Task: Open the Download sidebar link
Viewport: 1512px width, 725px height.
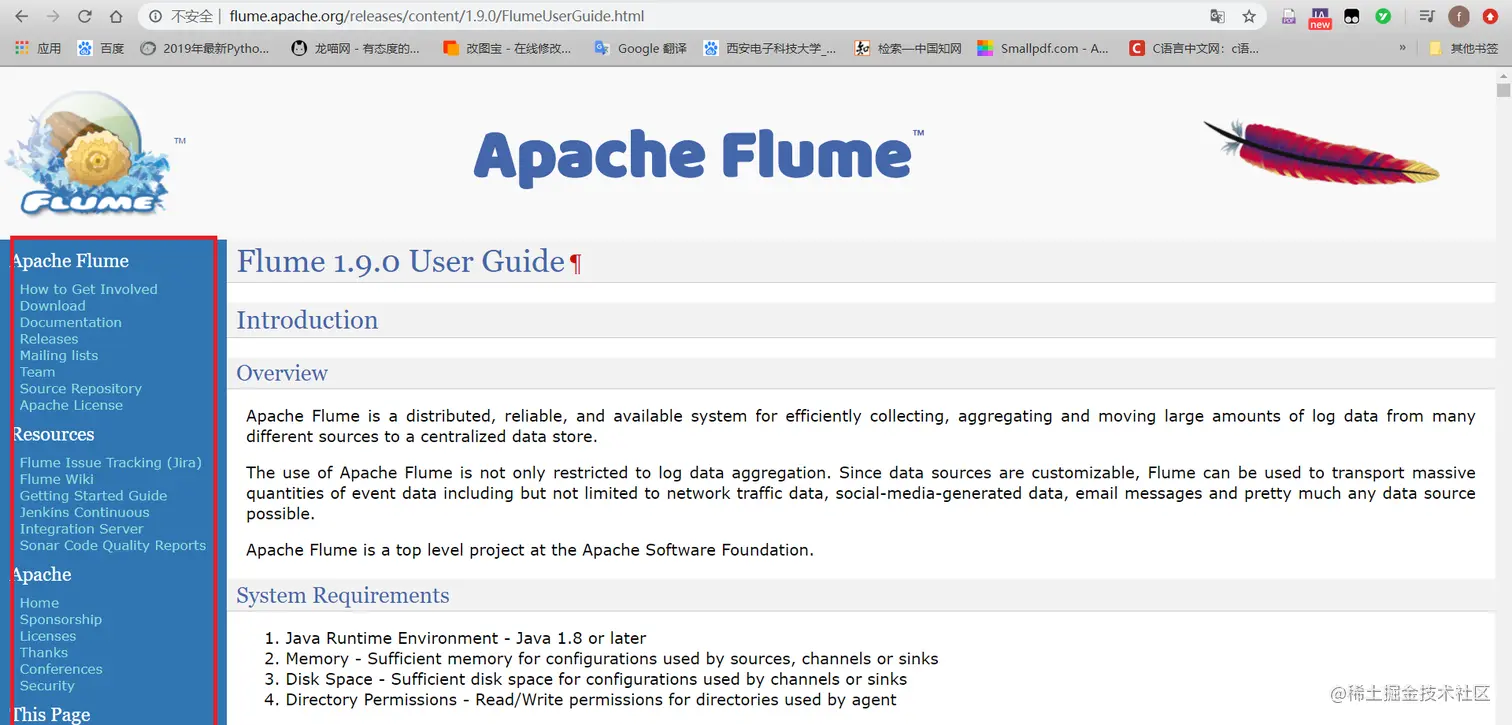Action: 53,306
